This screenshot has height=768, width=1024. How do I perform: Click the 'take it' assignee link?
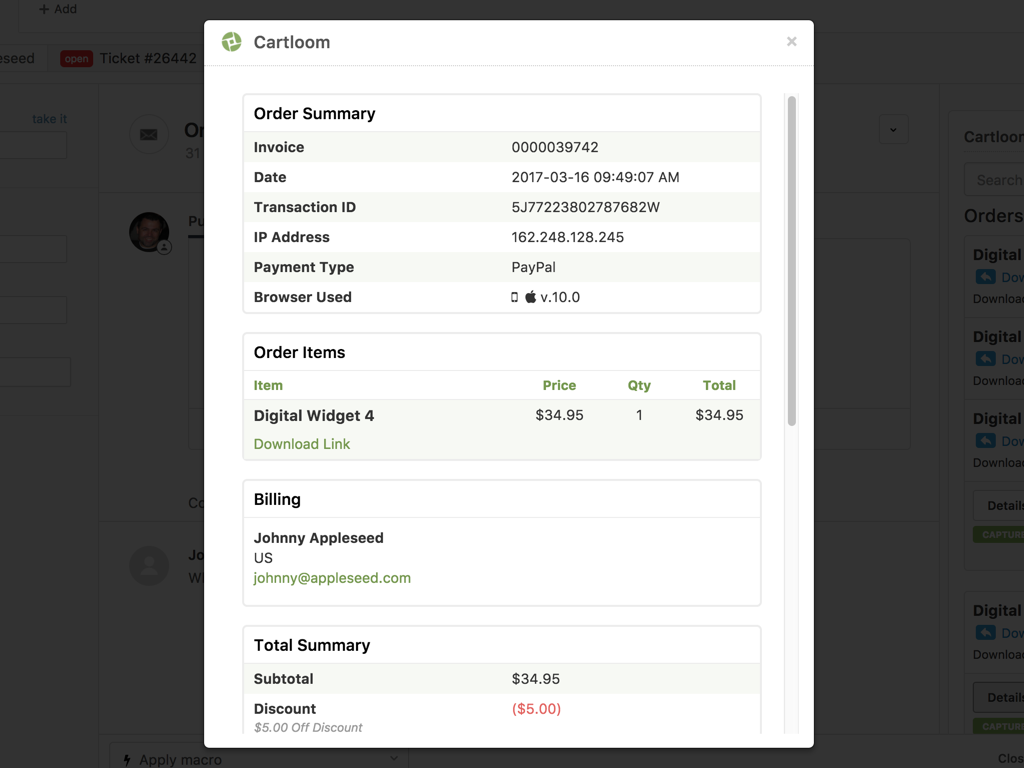coord(49,119)
